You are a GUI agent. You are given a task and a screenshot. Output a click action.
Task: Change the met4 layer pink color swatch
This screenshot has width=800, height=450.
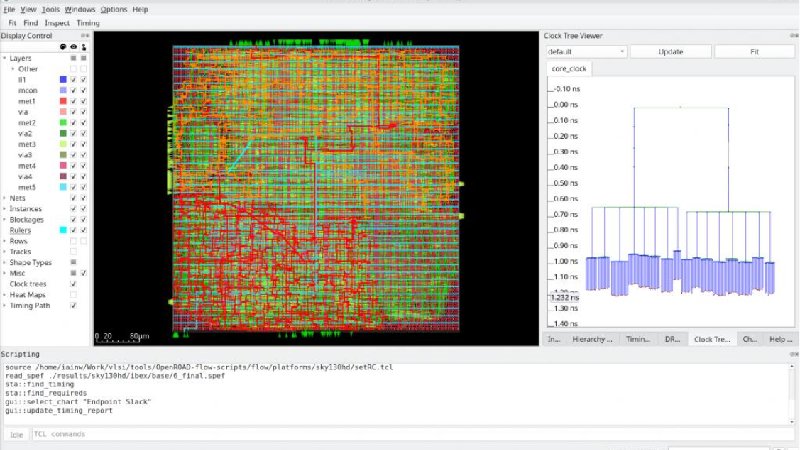click(x=63, y=166)
